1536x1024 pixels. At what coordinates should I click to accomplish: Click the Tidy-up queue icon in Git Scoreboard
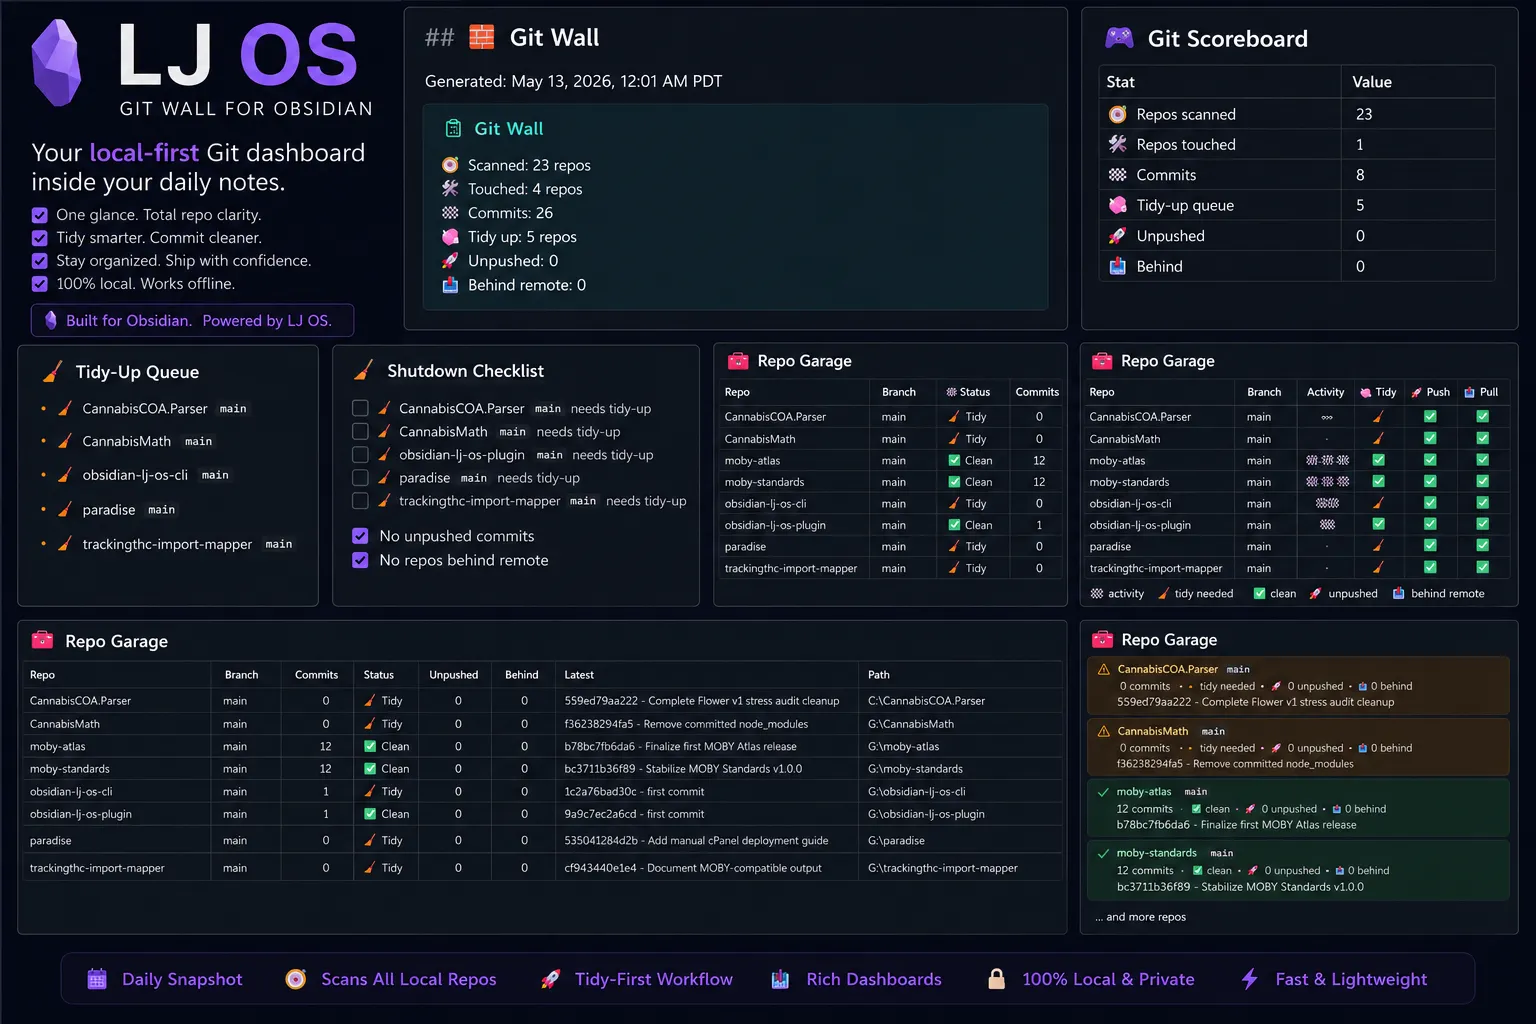point(1117,205)
